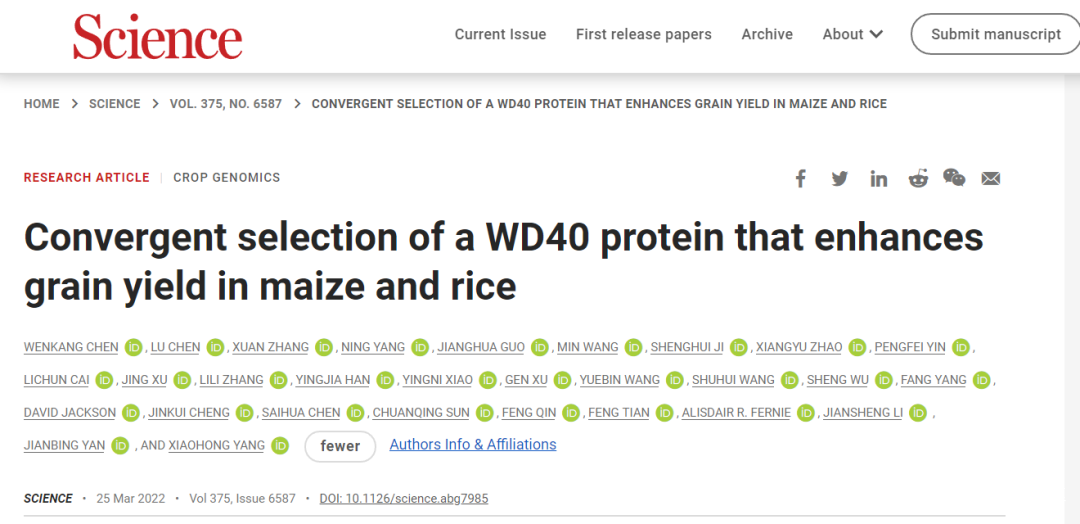This screenshot has height=524, width=1080.
Task: Share article on Twitter
Action: [839, 178]
